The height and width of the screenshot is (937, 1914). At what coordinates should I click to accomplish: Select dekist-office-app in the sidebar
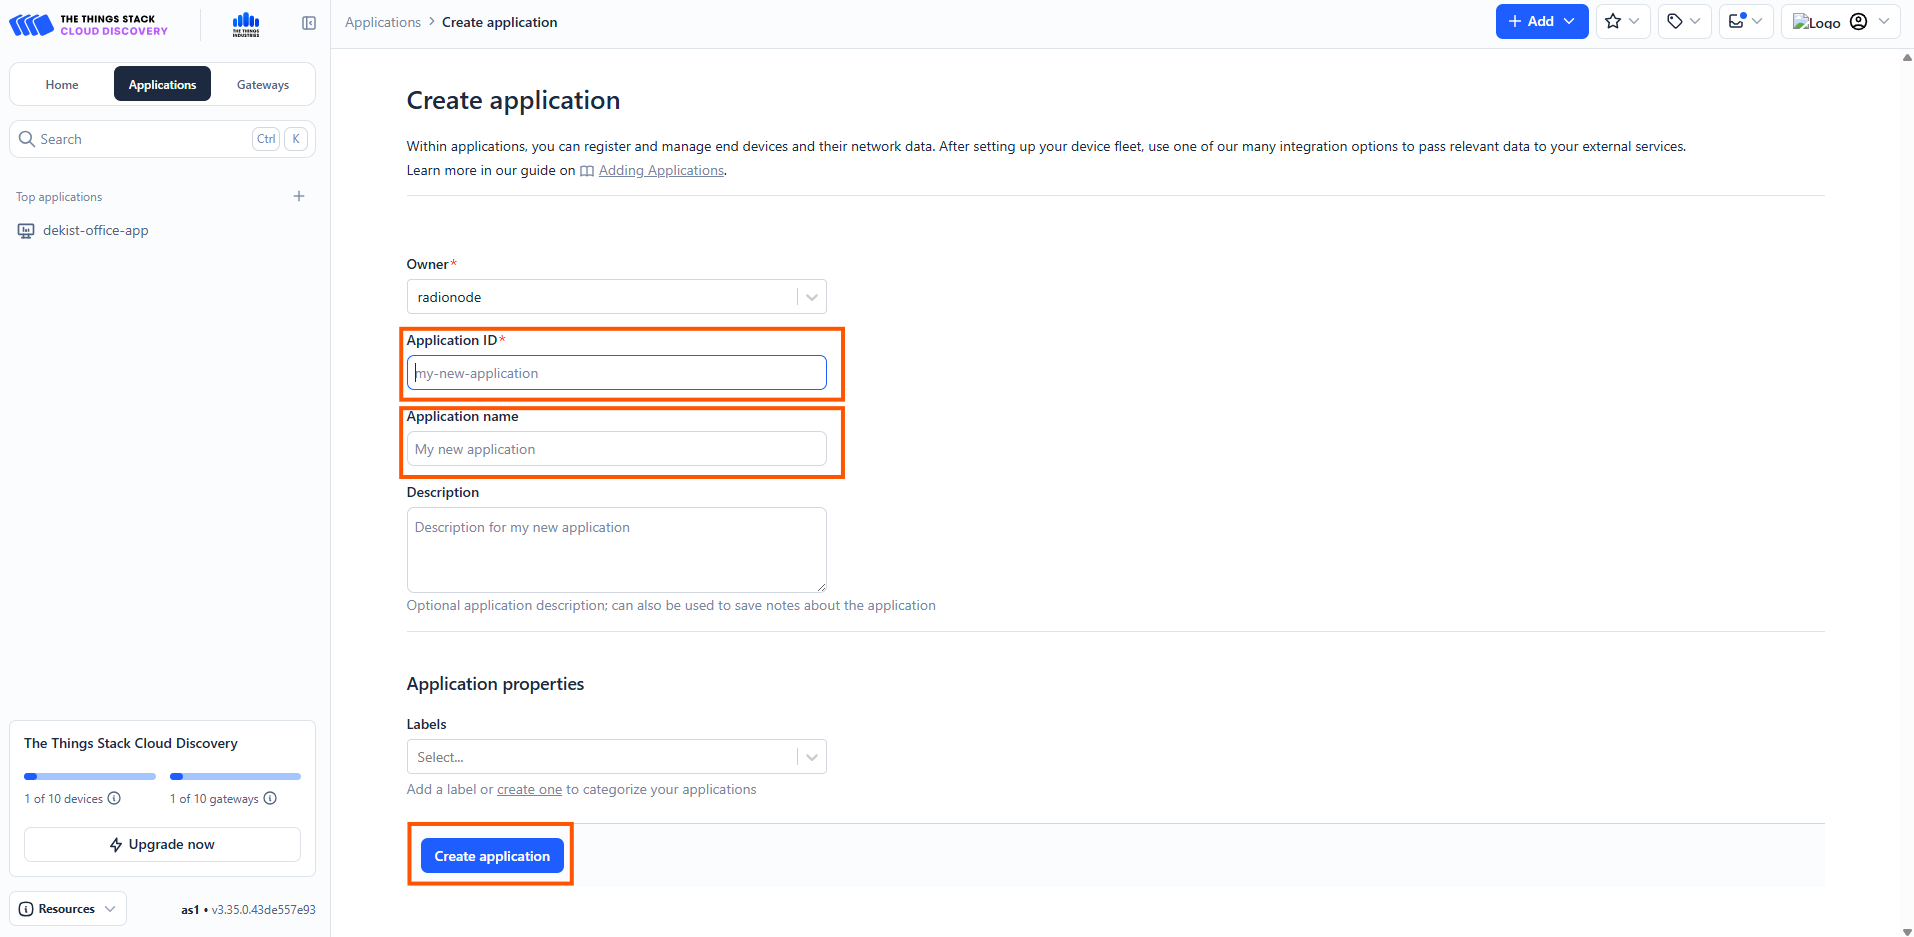pos(95,230)
